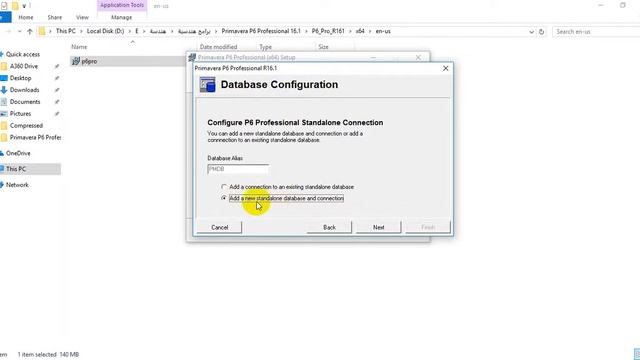Click the pin icon beside Documents
The image size is (640, 360).
tap(57, 102)
